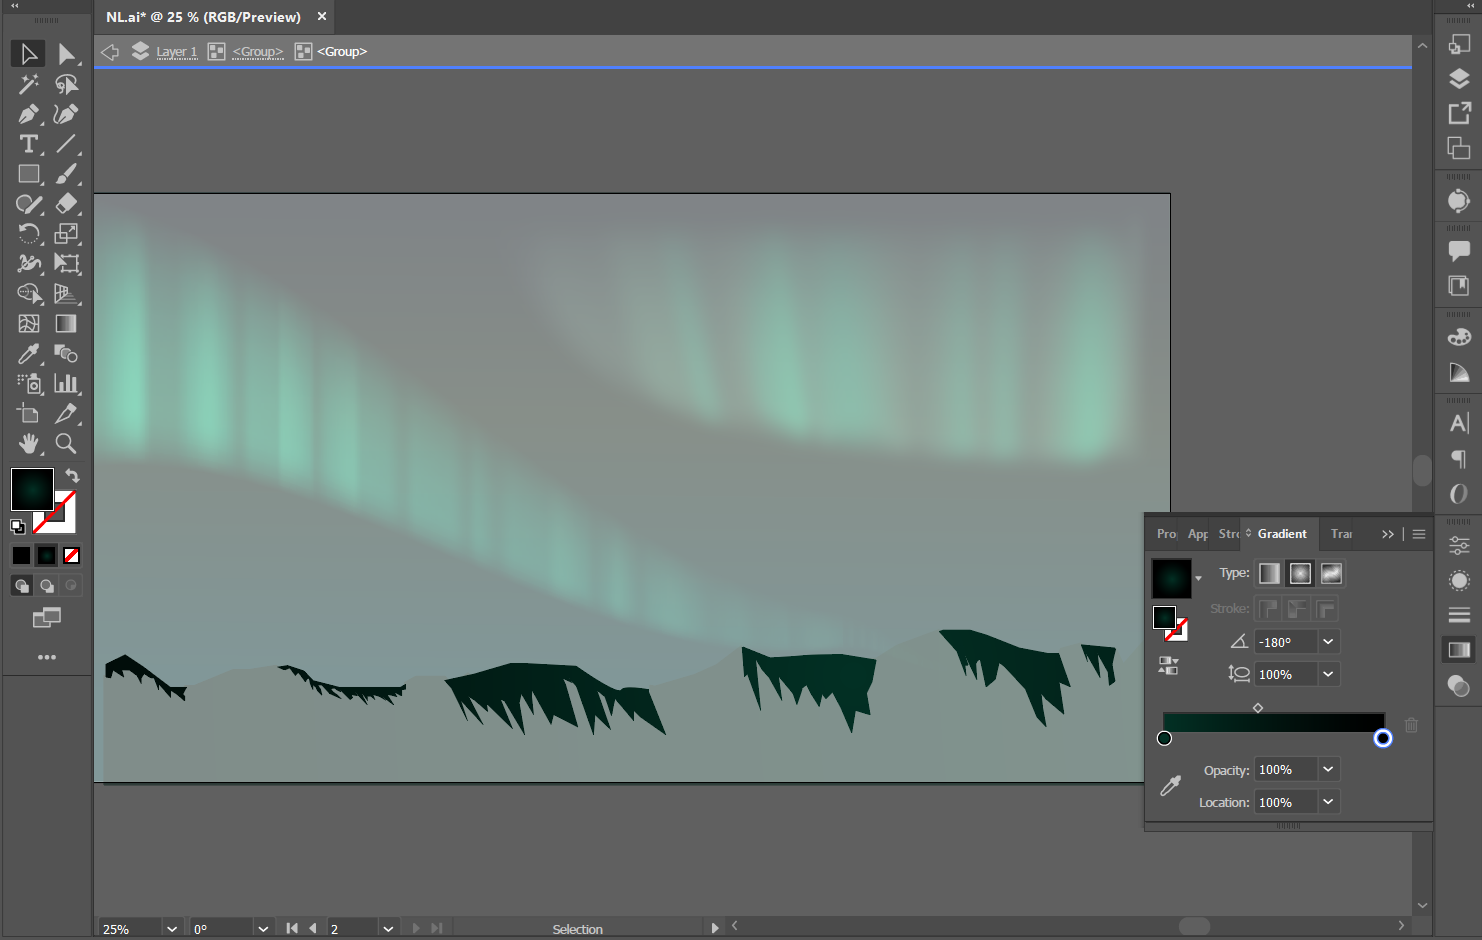Screen dimensions: 1482x940
Task: Open Opacity dropdown in Gradient panel
Action: coord(1328,769)
